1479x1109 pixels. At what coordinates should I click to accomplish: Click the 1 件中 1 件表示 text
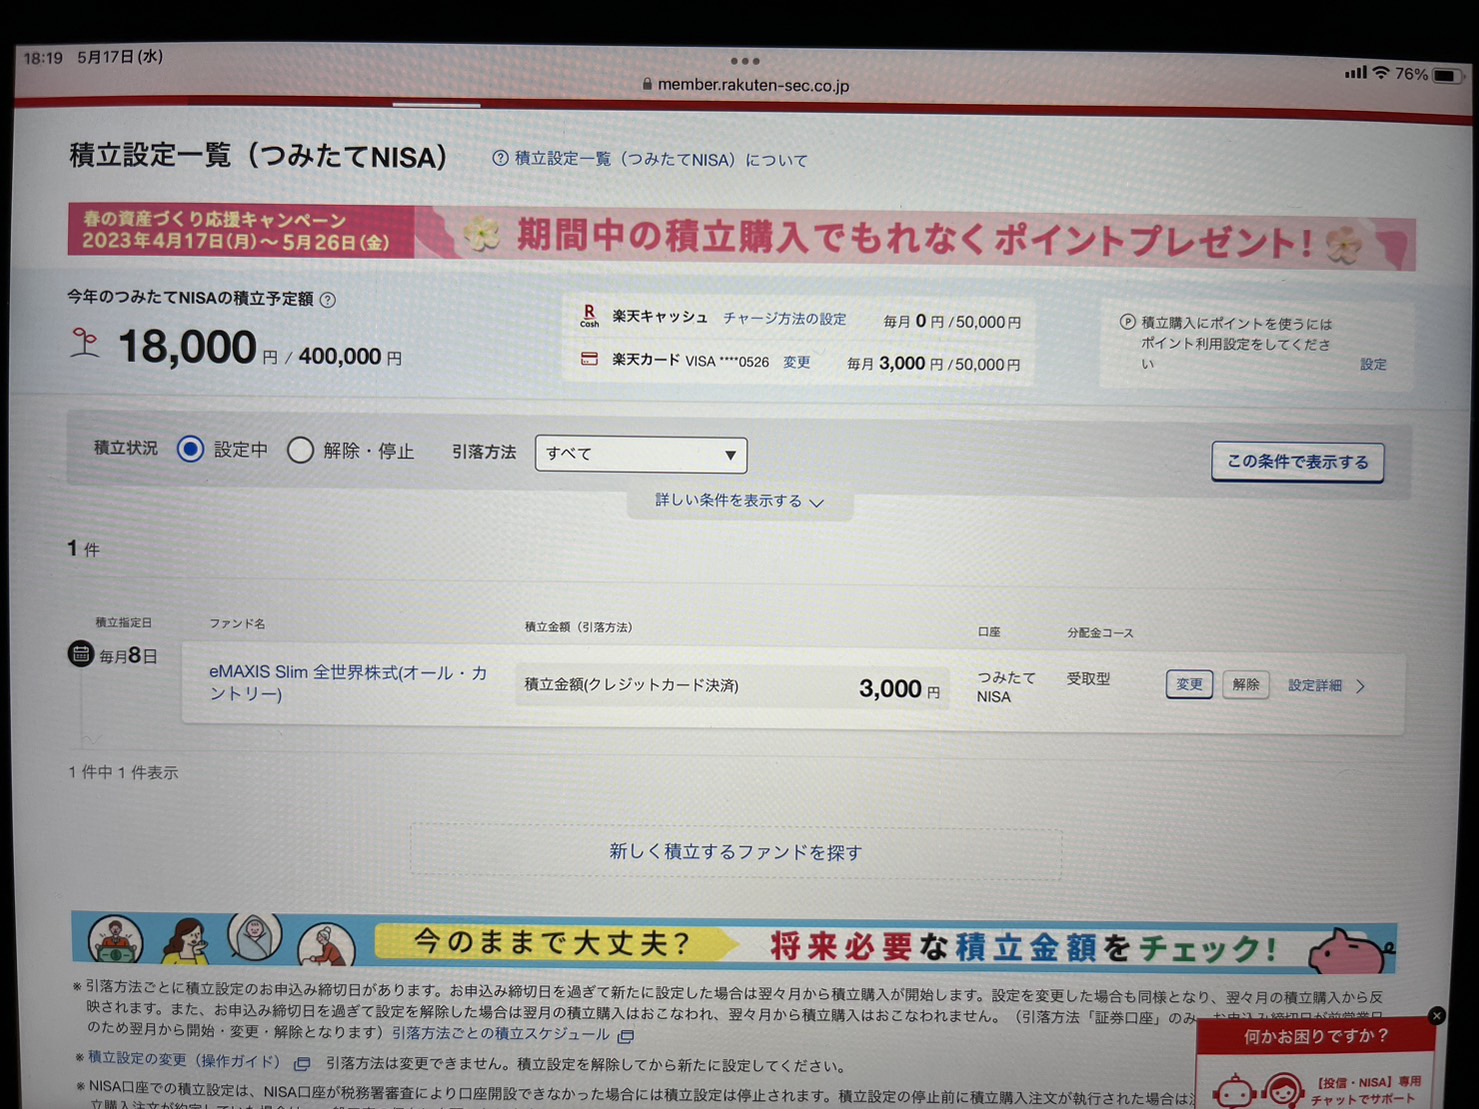[123, 772]
